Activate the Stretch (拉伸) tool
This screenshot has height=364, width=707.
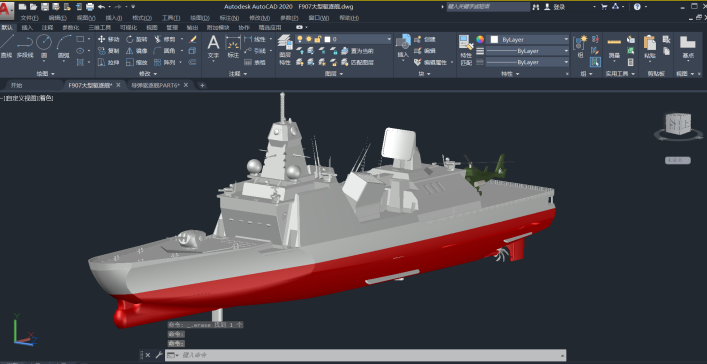109,62
